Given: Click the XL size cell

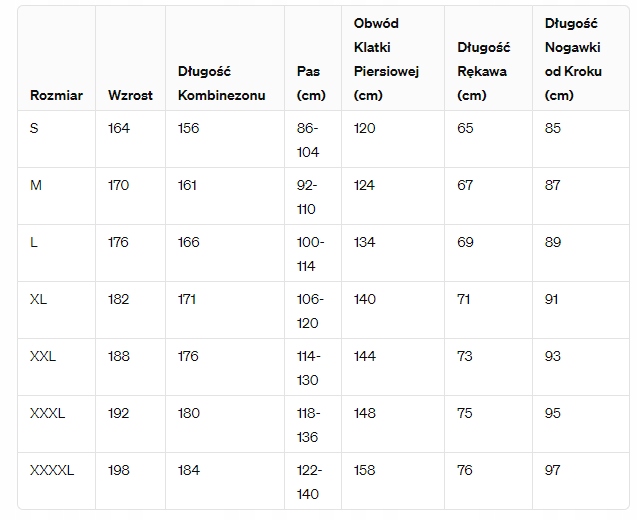Looking at the screenshot, I should (39, 299).
